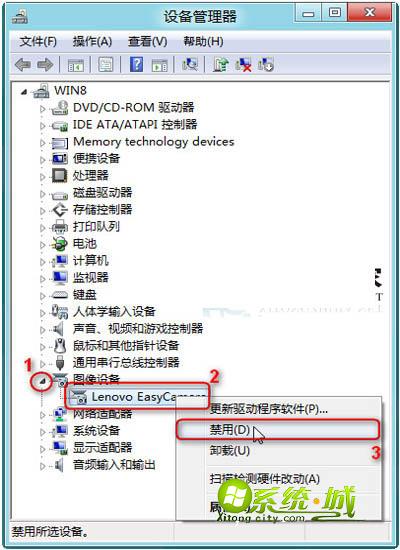Open the 文件(F) menu
This screenshot has height=550, width=400.
pos(38,42)
